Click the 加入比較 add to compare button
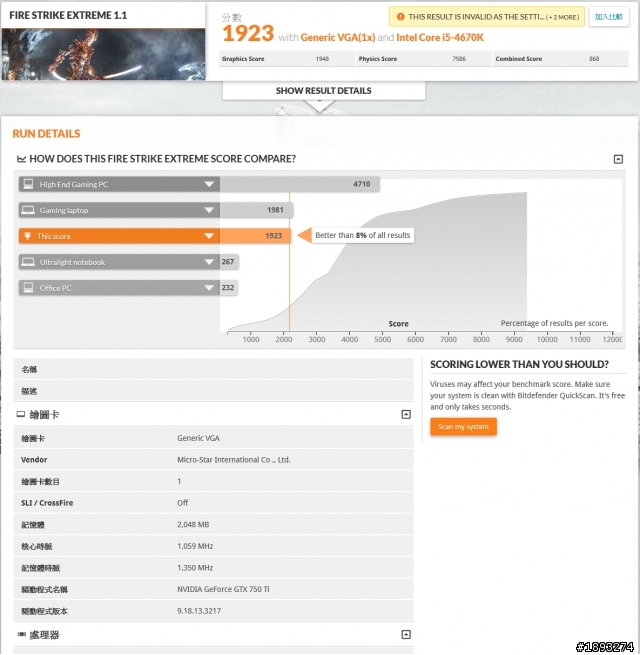 (x=609, y=17)
